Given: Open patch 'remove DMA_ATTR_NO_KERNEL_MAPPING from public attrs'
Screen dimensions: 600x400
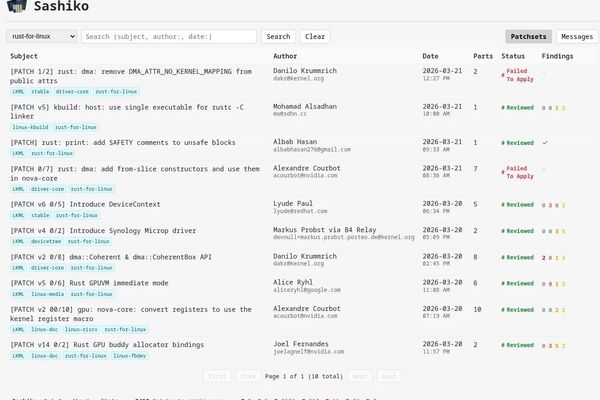Looking at the screenshot, I should click(131, 76).
